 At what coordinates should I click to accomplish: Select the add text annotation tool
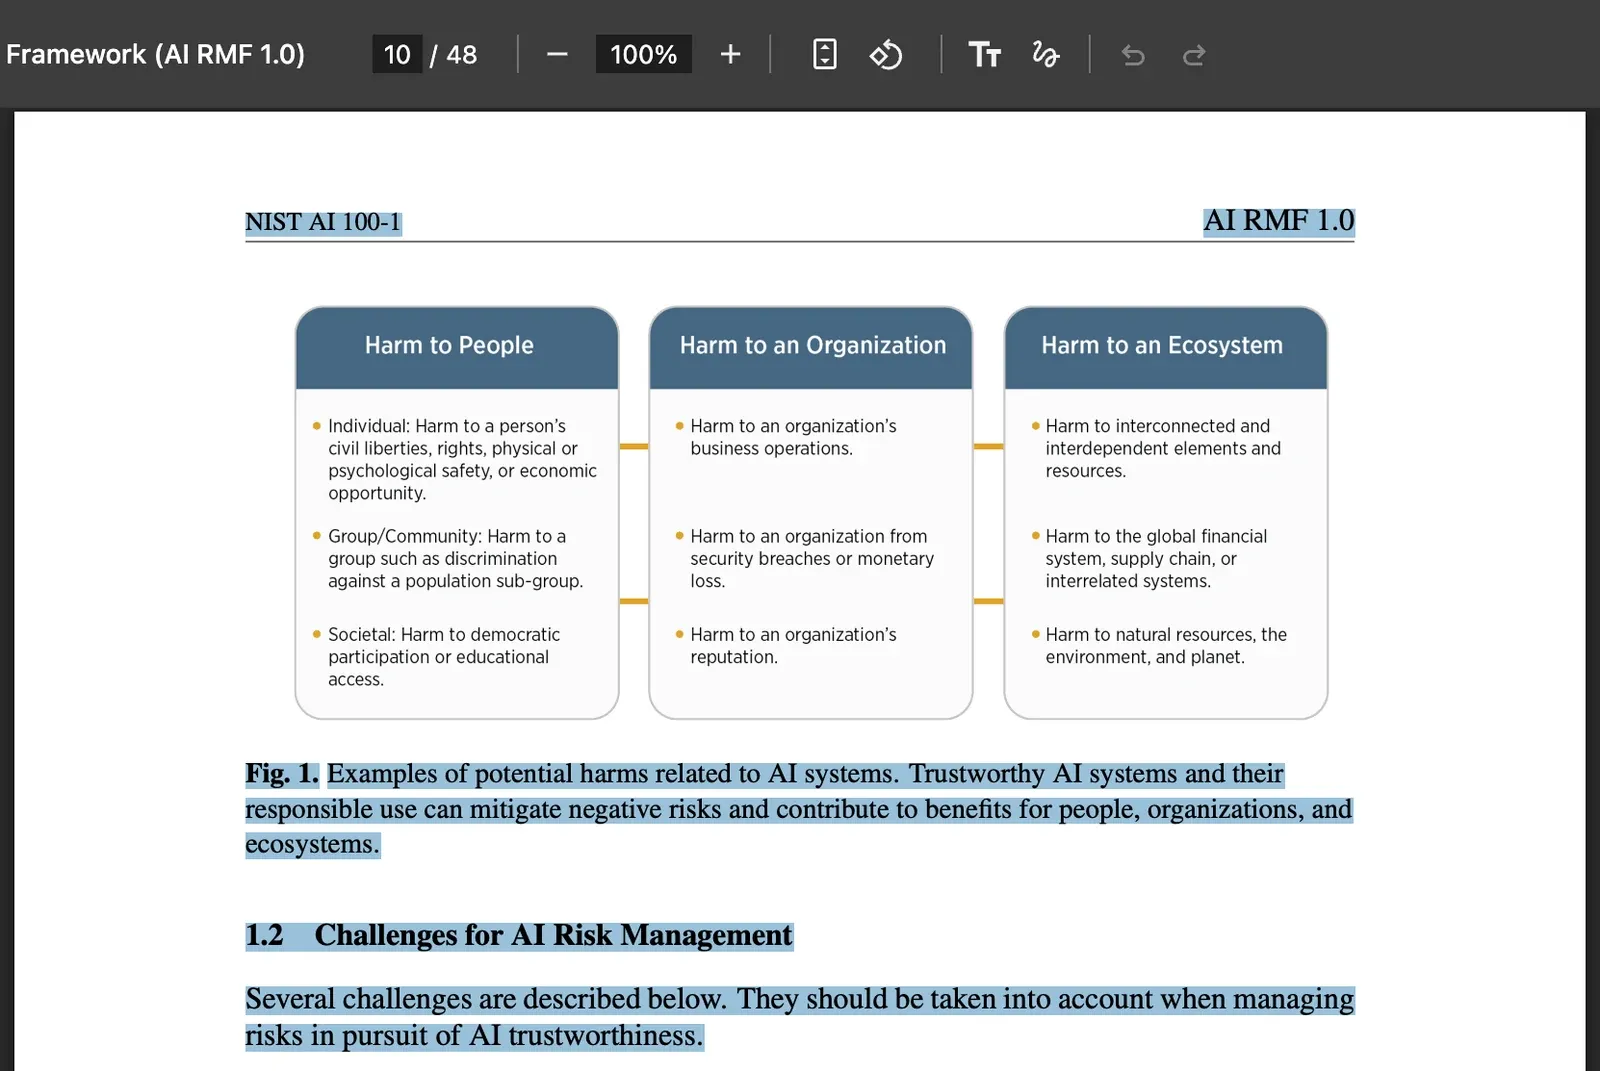pos(984,54)
